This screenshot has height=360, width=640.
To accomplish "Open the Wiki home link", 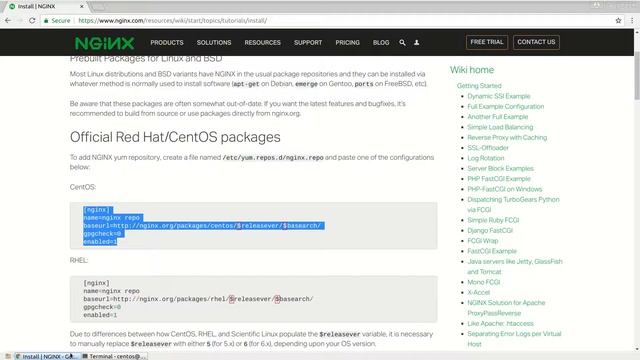I will click(472, 70).
